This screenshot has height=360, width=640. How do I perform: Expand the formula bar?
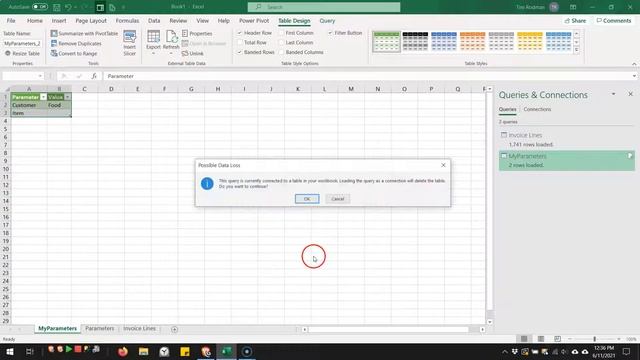[x=634, y=76]
